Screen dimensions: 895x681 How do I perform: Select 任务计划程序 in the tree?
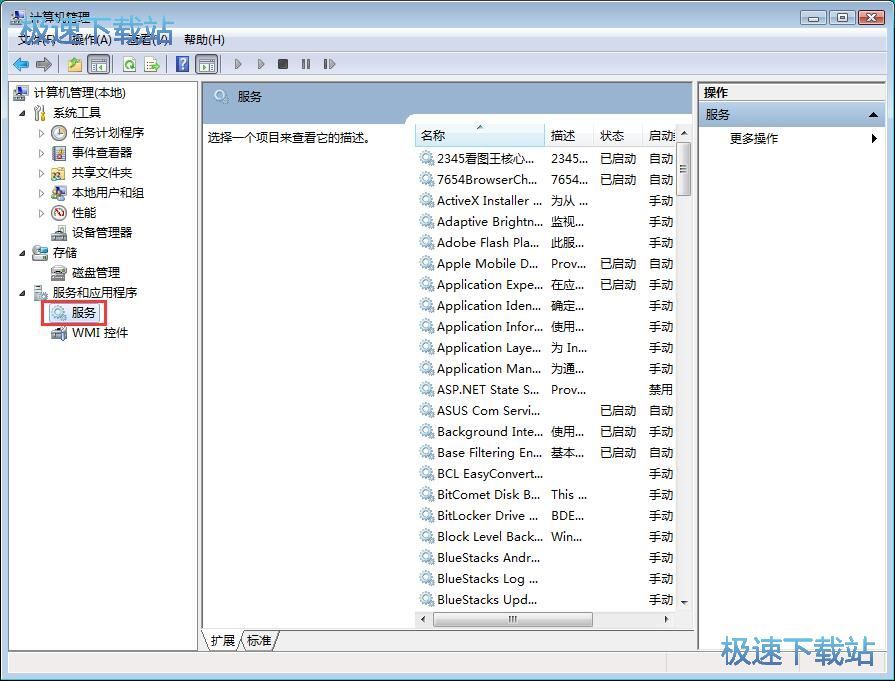point(107,133)
